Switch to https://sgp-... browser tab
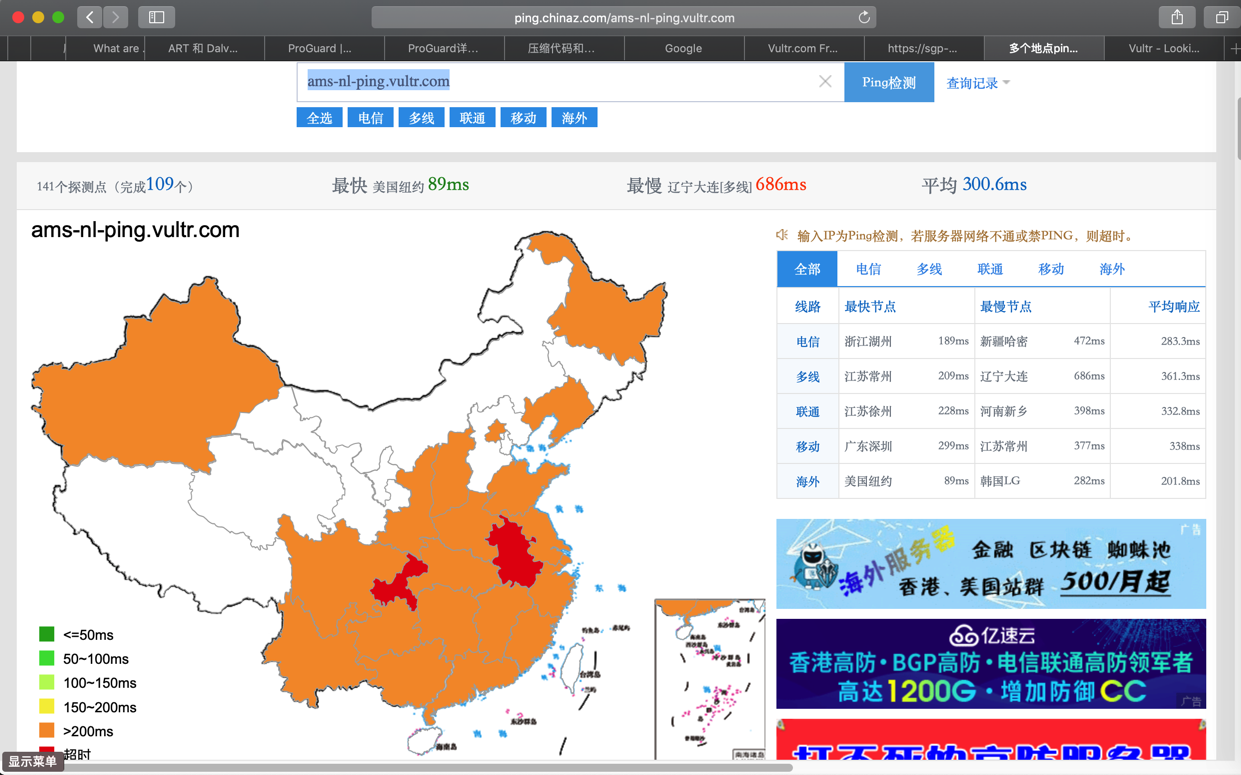 tap(922, 48)
